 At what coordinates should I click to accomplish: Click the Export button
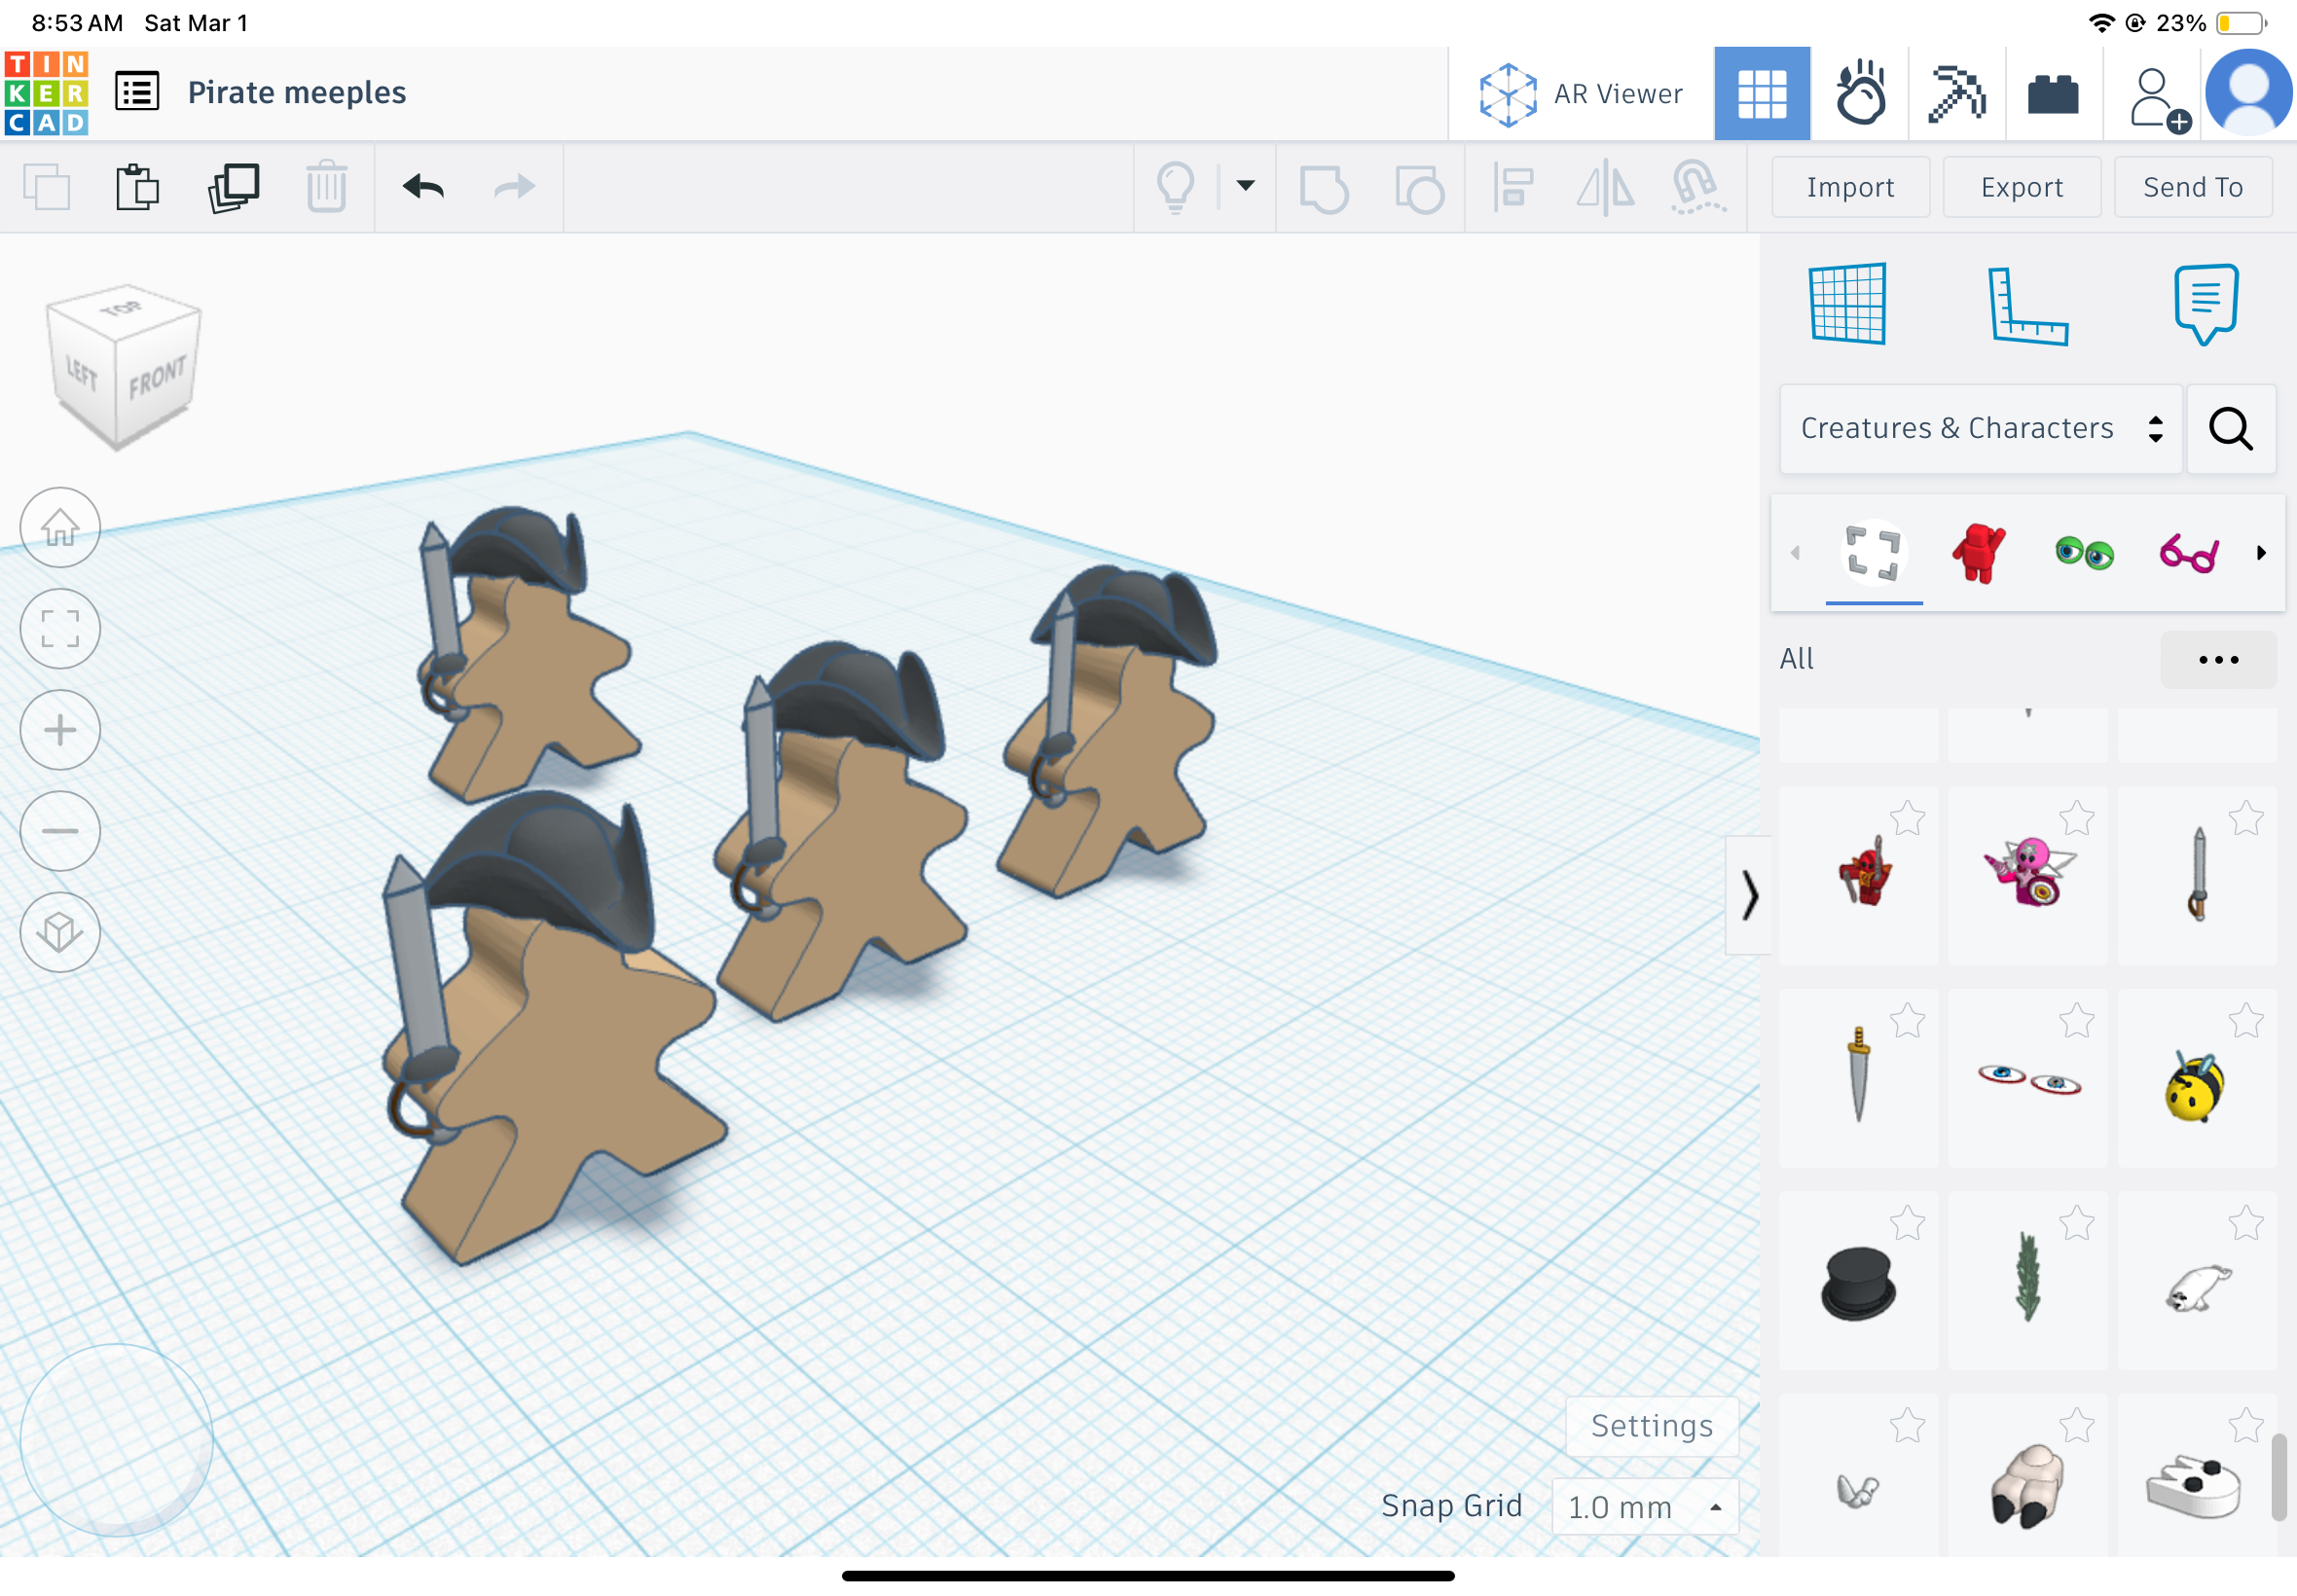(2021, 187)
